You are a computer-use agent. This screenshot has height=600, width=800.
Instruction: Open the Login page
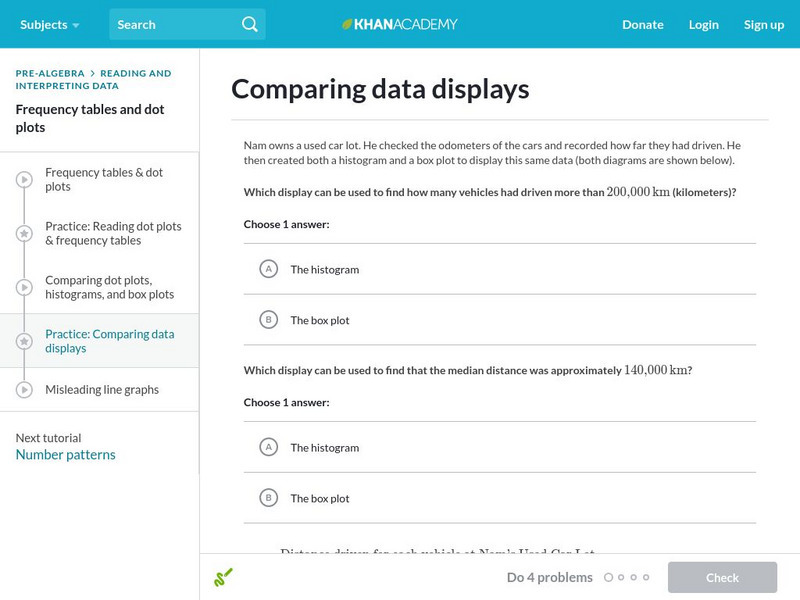(703, 25)
